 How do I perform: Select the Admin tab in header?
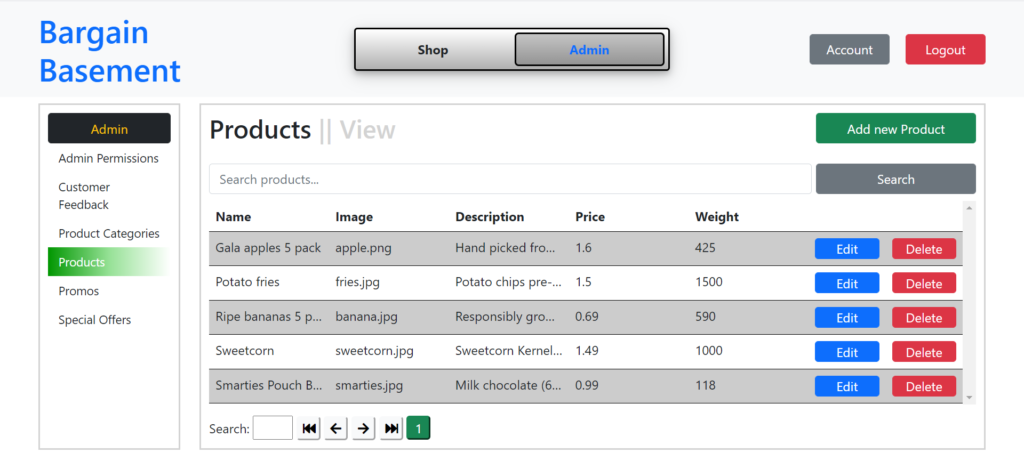pos(589,50)
